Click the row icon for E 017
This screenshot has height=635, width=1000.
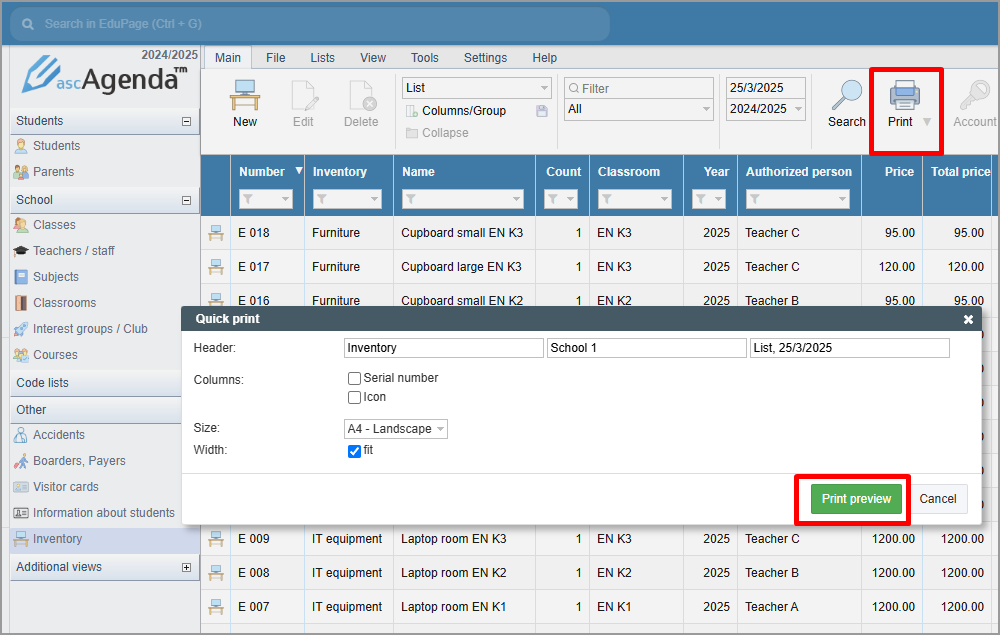[216, 266]
